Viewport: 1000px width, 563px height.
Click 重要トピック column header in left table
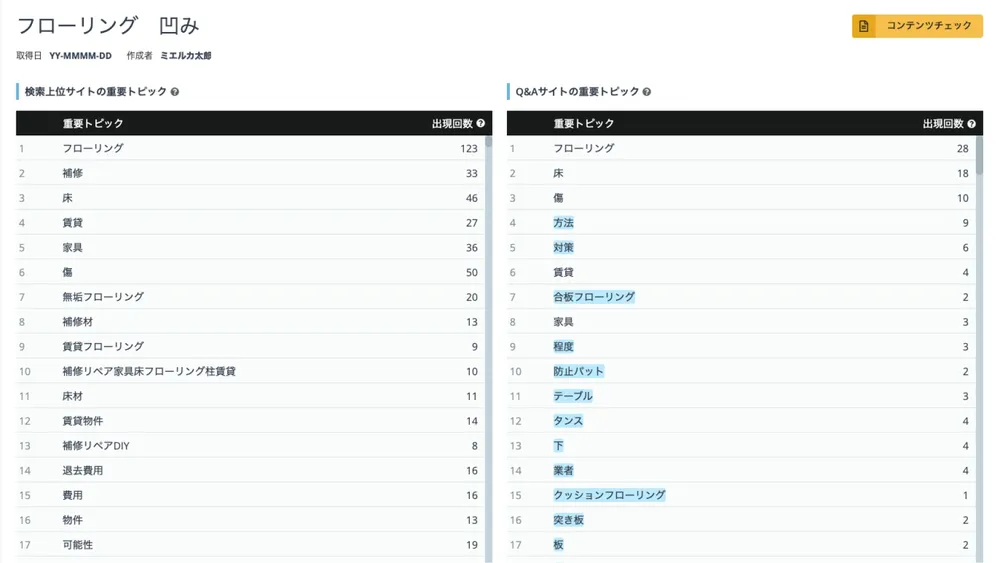click(x=93, y=124)
